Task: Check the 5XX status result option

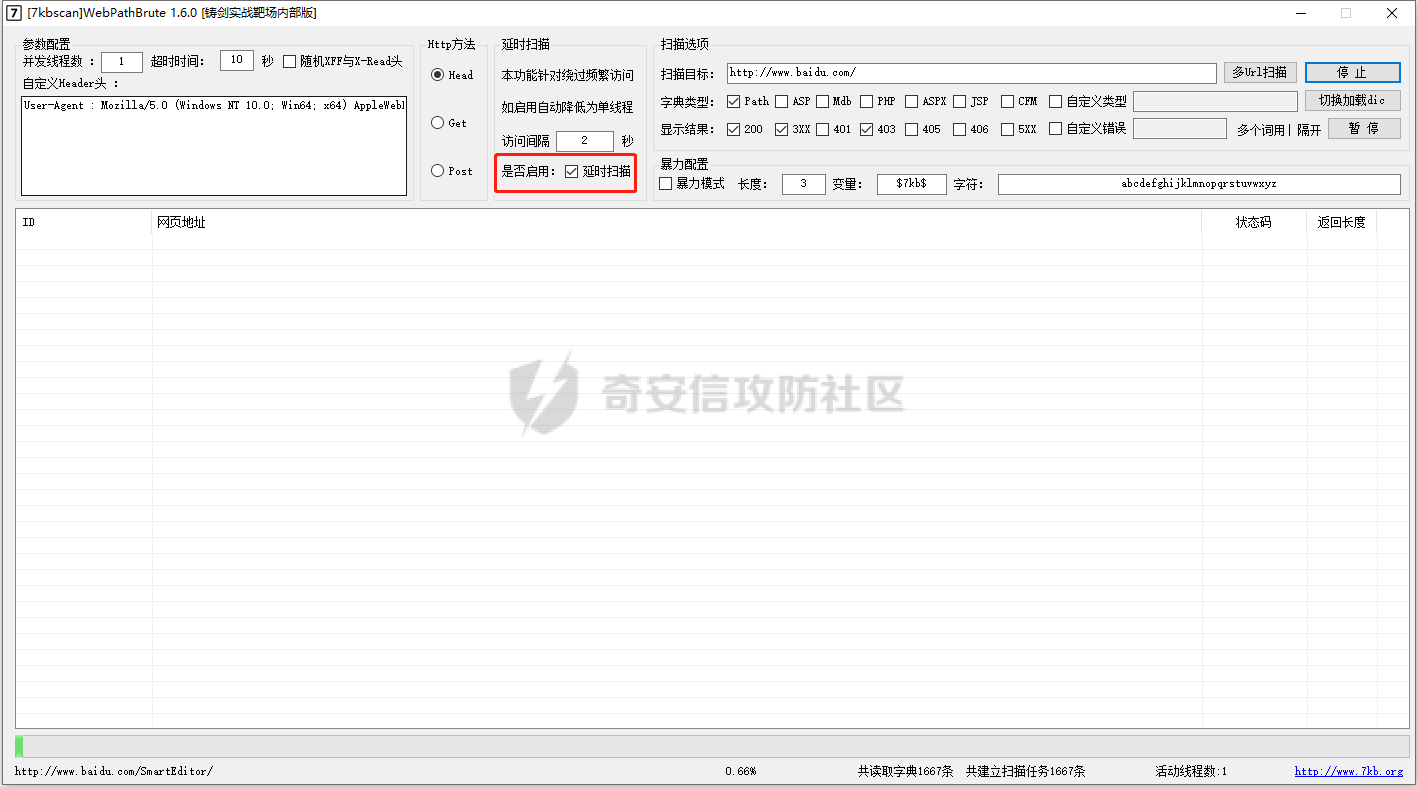Action: click(1007, 129)
